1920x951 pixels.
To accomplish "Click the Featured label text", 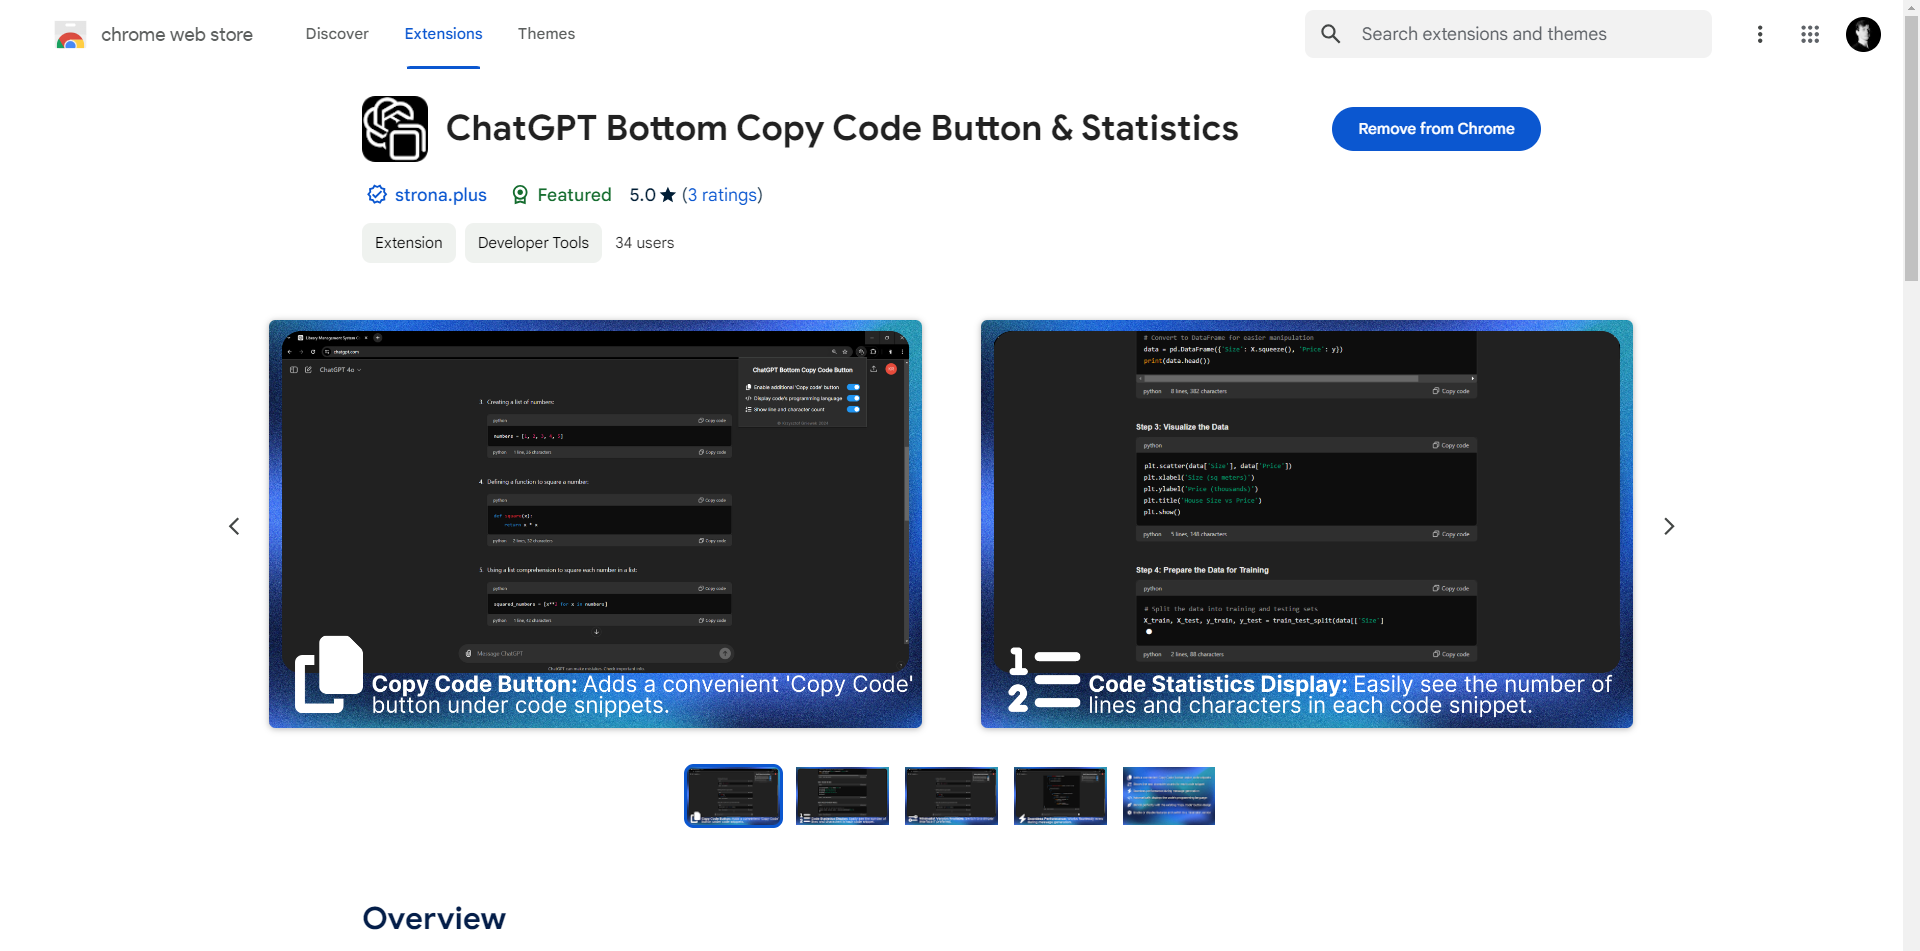I will click(x=574, y=194).
